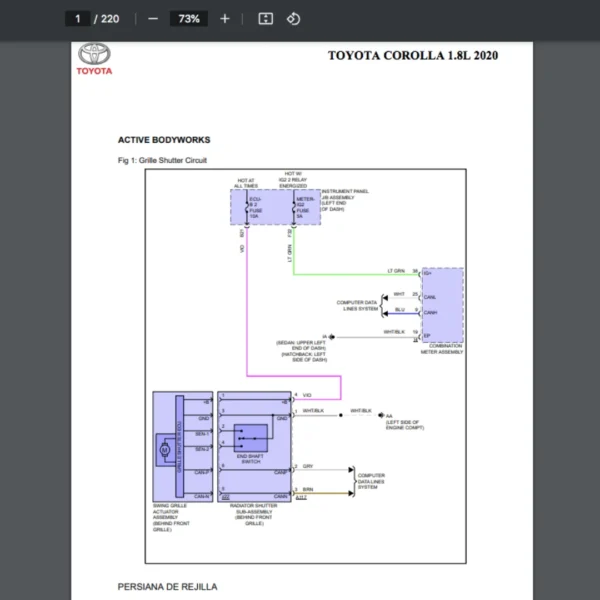The height and width of the screenshot is (600, 600).
Task: Click the INSTRUMENT PANEL J/B ASSEMBLY label
Action: click(x=345, y=200)
